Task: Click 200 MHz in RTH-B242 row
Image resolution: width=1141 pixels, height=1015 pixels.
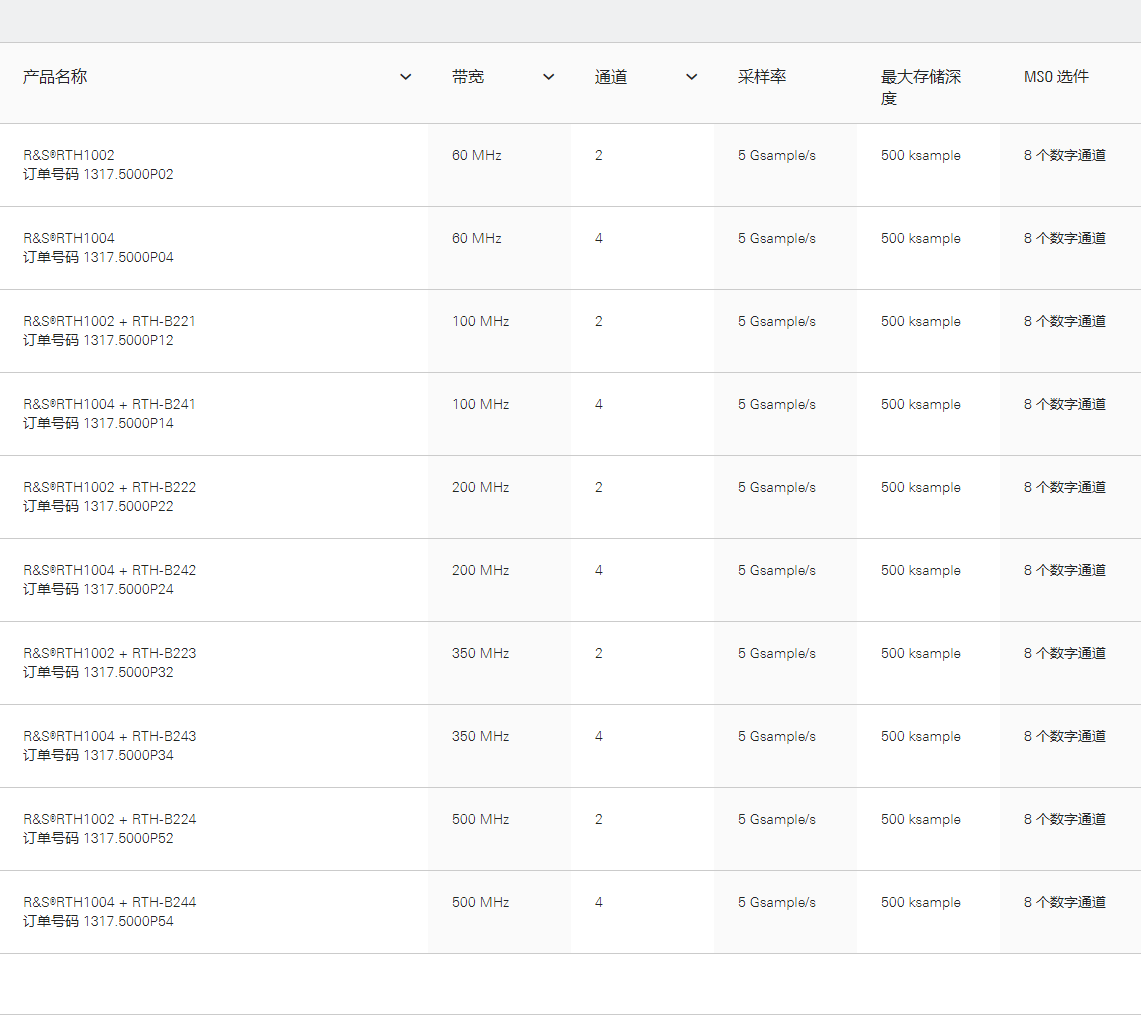Action: pyautogui.click(x=480, y=570)
